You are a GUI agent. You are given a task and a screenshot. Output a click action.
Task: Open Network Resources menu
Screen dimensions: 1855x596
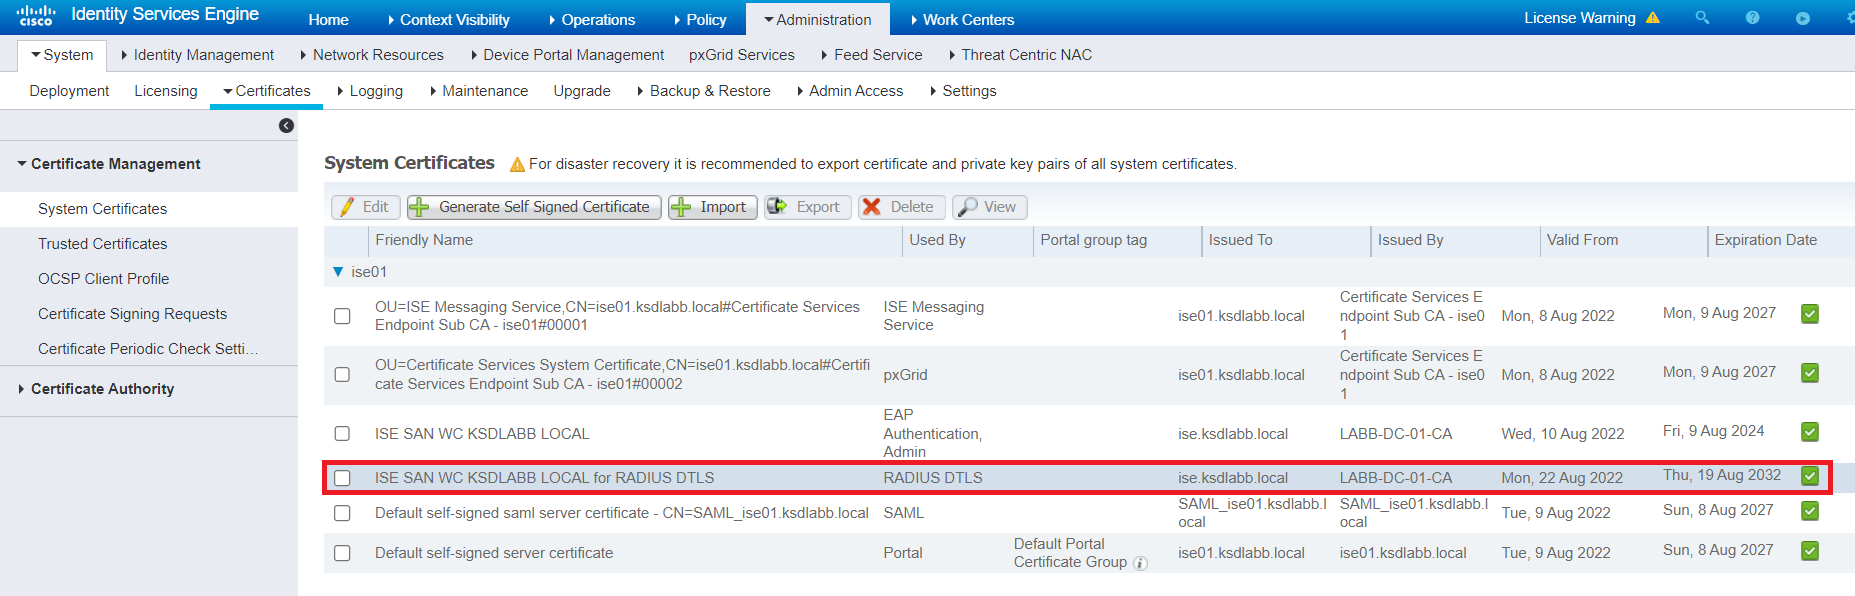click(371, 55)
